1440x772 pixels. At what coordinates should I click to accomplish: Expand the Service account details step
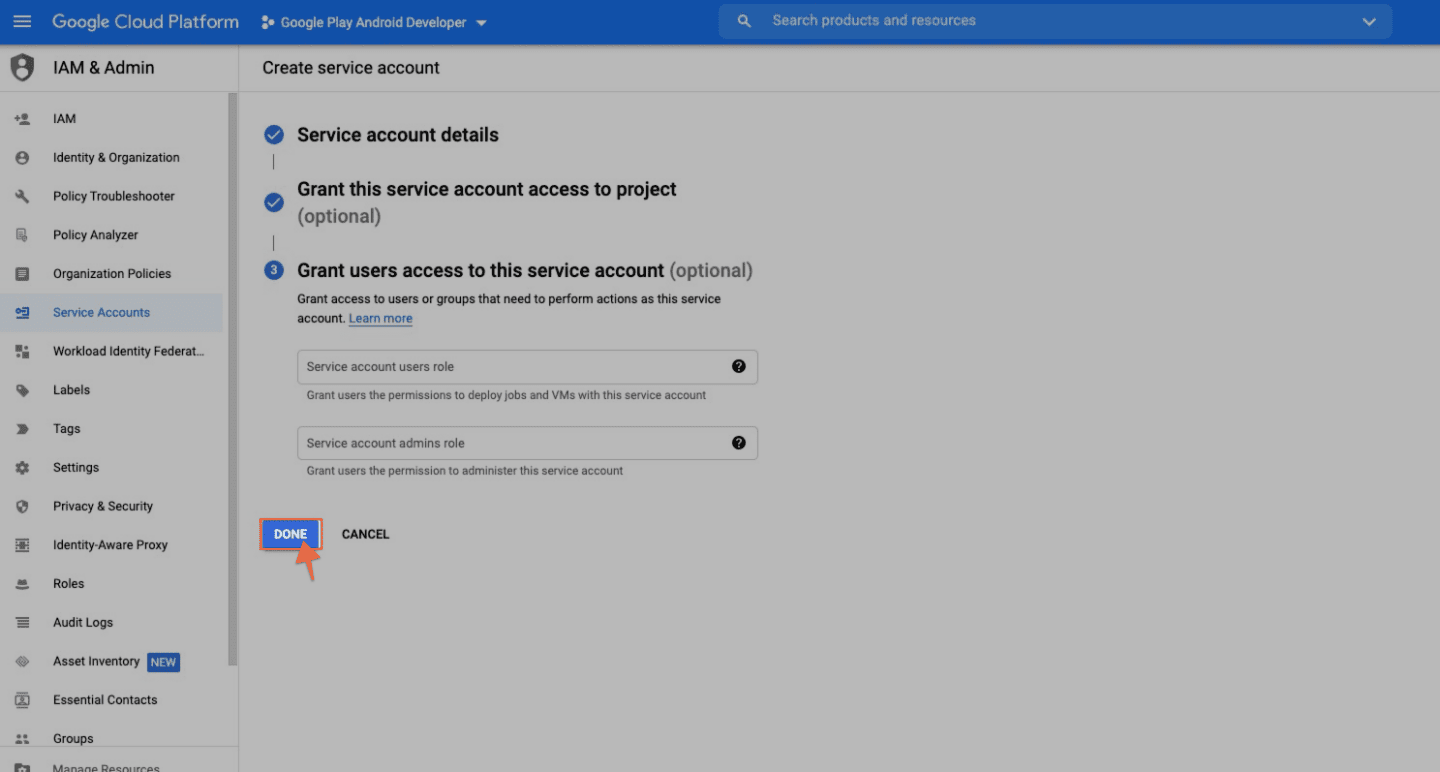[397, 135]
